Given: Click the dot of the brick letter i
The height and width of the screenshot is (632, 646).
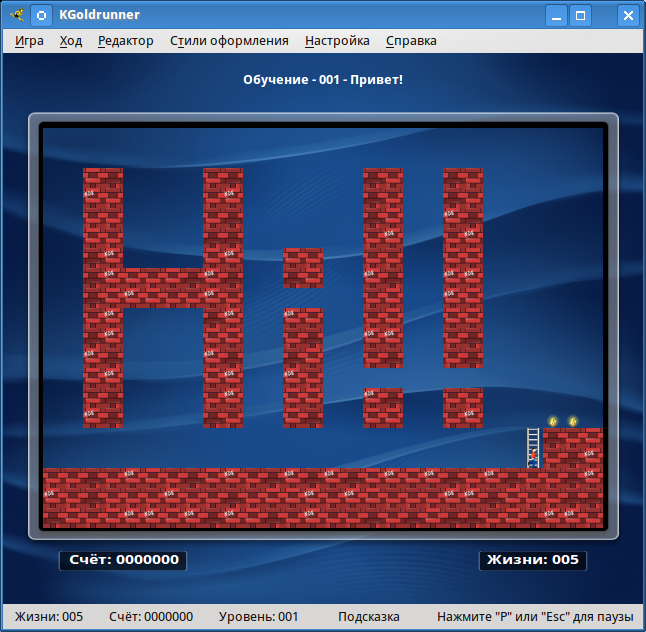Looking at the screenshot, I should click(303, 268).
